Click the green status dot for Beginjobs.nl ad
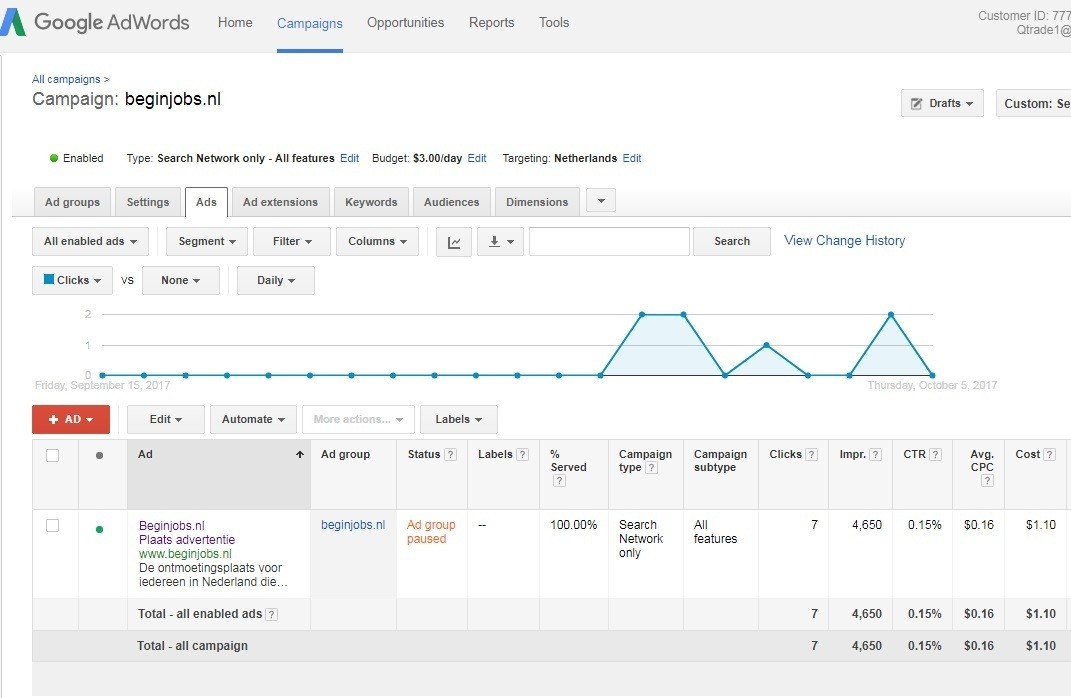This screenshot has width=1071, height=698. 99,529
